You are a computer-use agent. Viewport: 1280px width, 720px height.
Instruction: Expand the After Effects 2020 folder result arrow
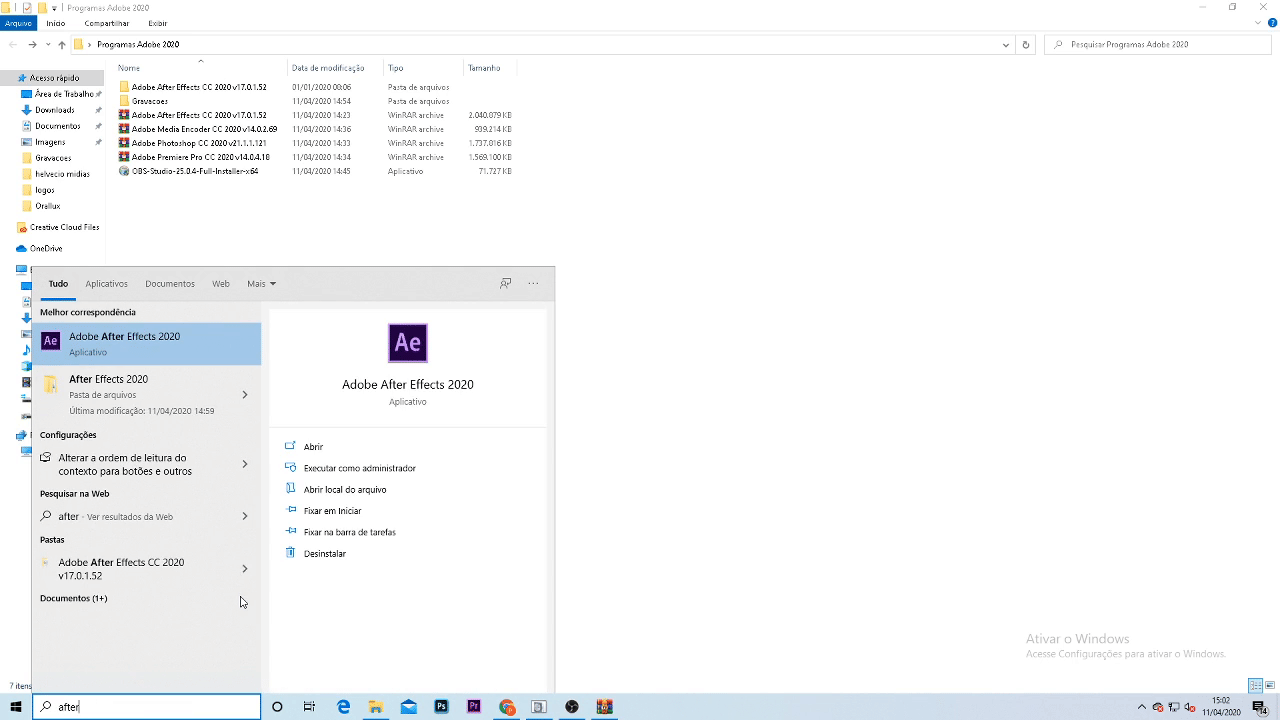tap(245, 395)
